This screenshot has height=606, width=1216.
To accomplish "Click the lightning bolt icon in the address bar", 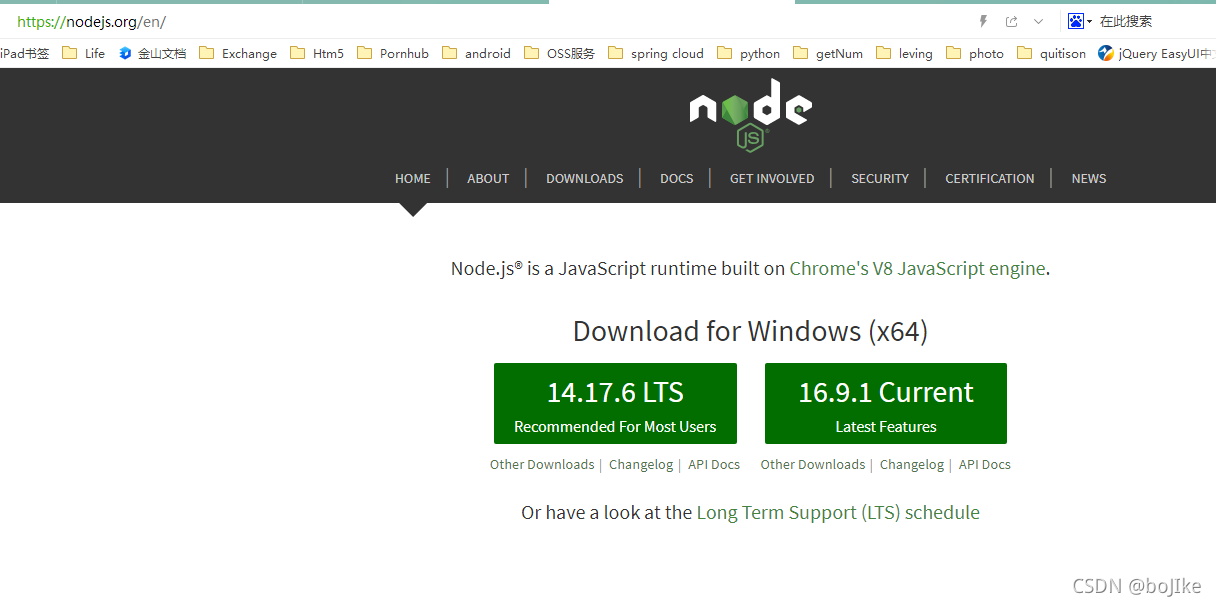I will click(983, 21).
